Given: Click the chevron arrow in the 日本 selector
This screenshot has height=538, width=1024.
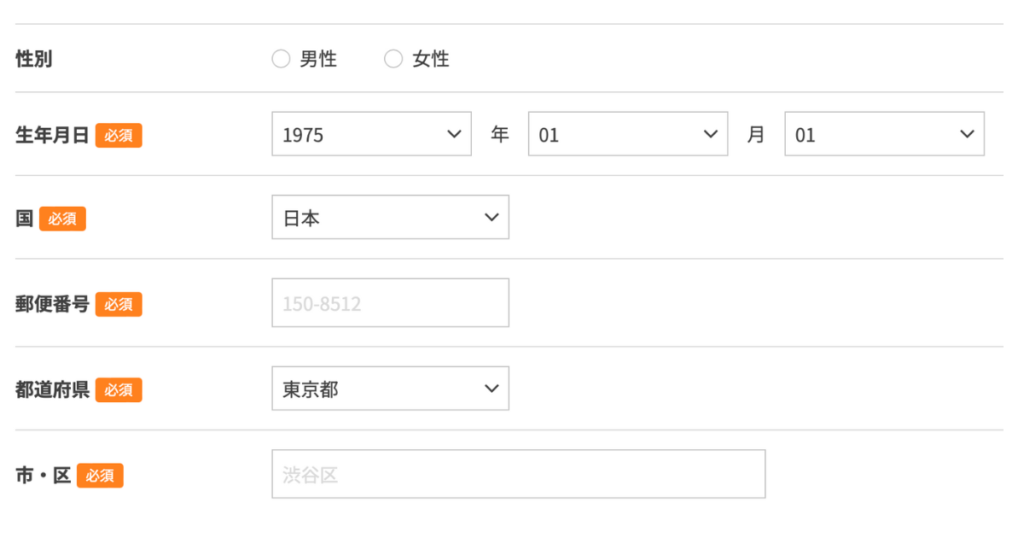Looking at the screenshot, I should click(x=492, y=217).
